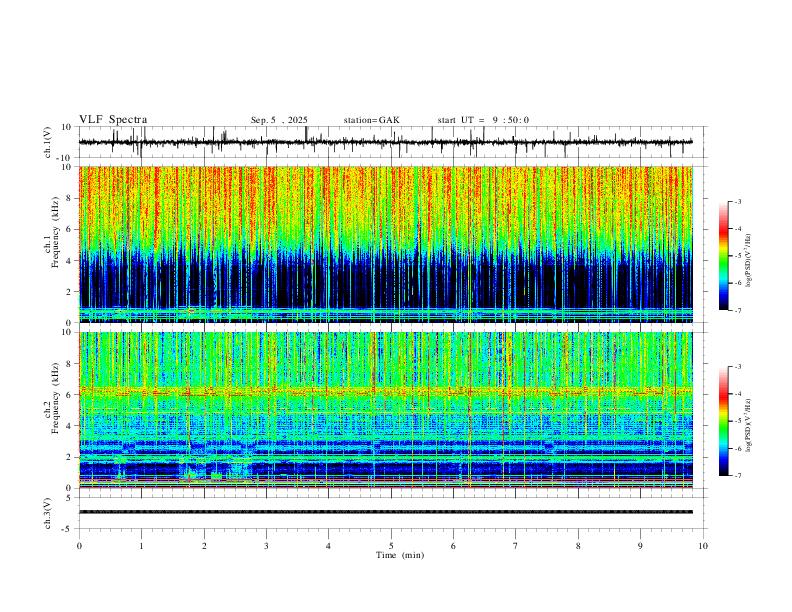Click inside the ch.2 spectrogram panel
This screenshot has height=612, width=792.
click(385, 410)
